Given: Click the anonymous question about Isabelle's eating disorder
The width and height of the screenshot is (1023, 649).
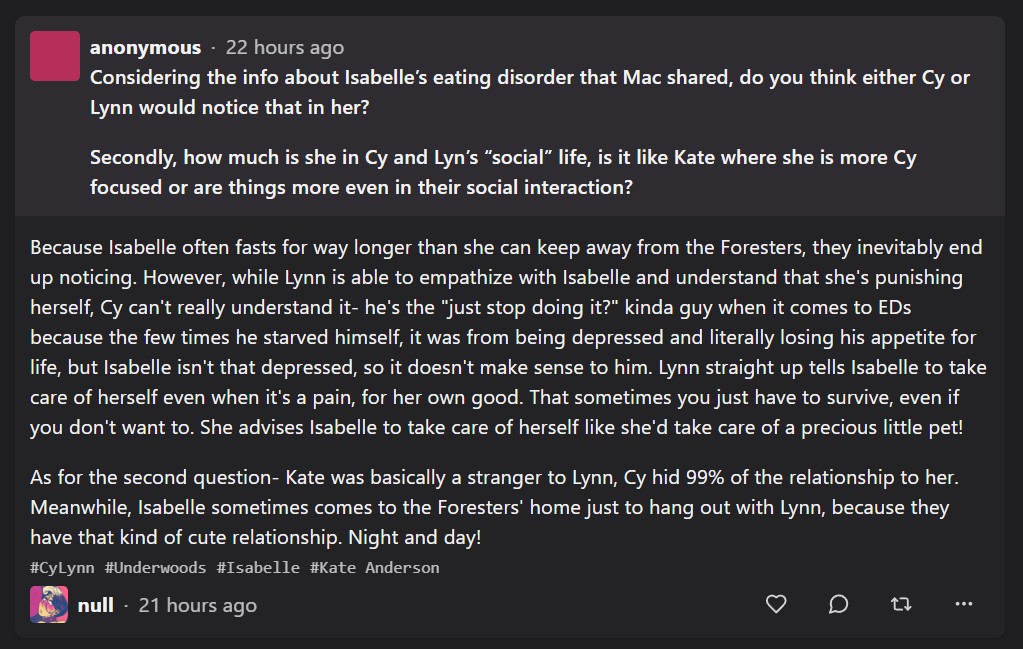Looking at the screenshot, I should (530, 92).
